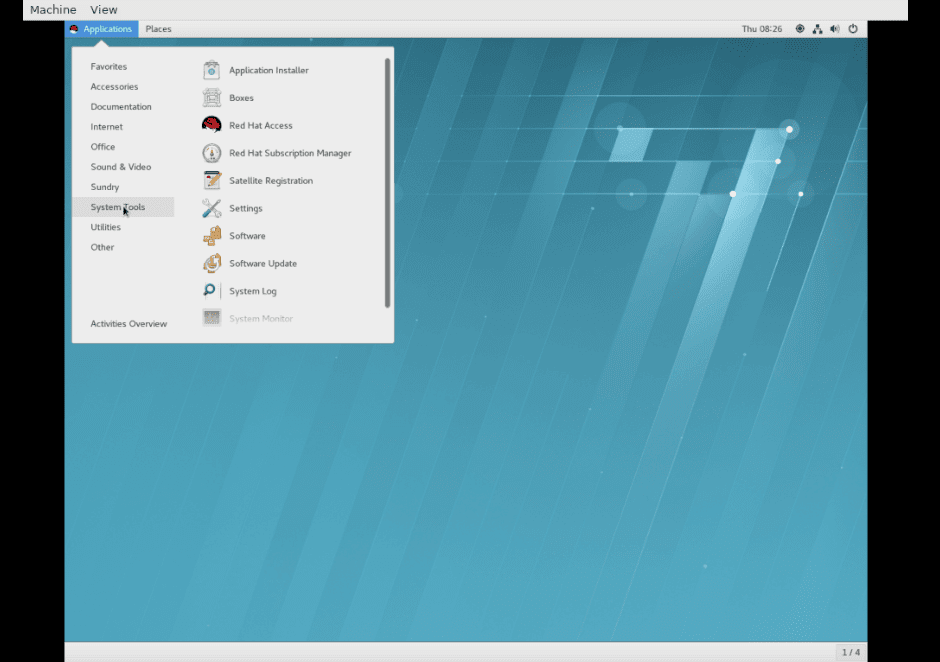Launch Red Hat Subscription Manager icon
The height and width of the screenshot is (662, 940).
(212, 153)
